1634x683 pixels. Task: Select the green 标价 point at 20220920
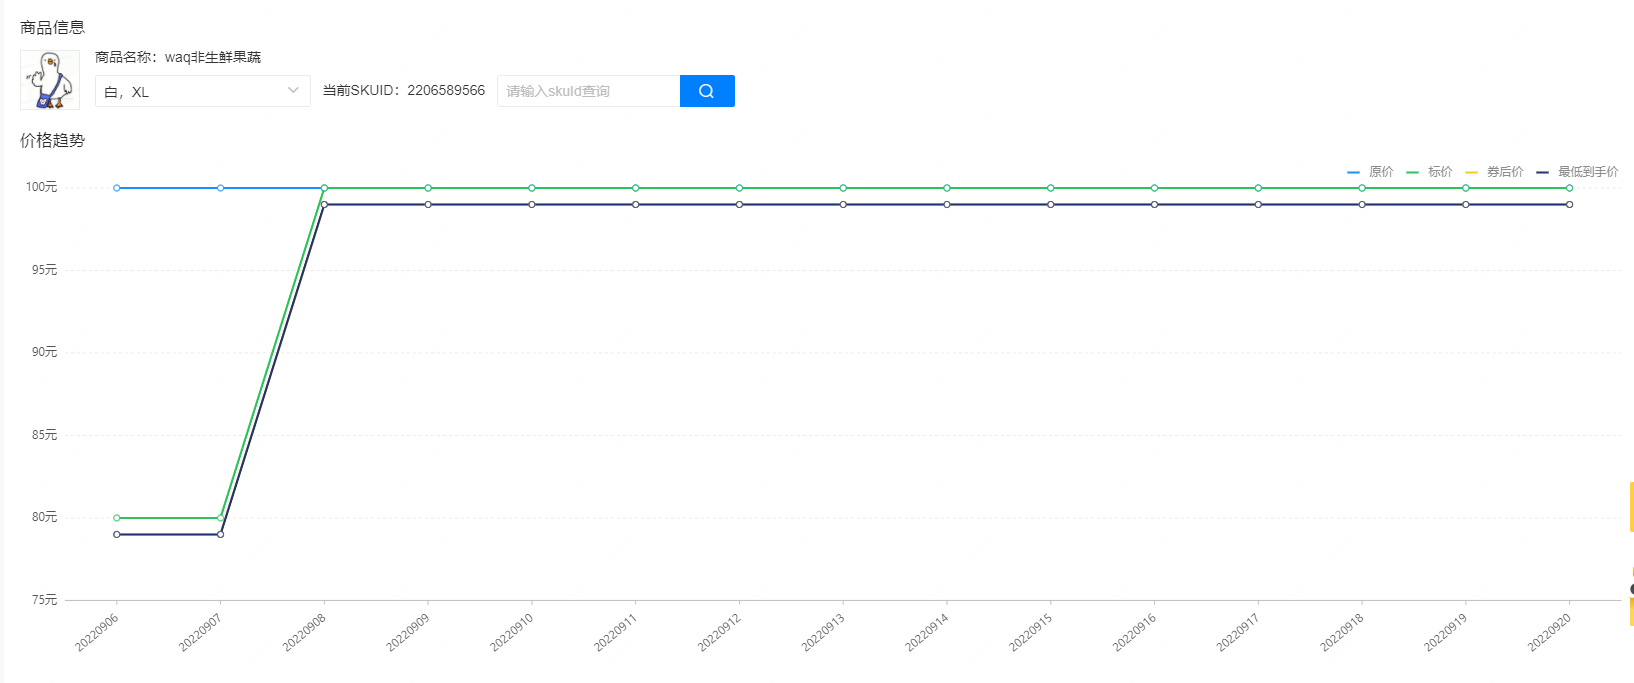pyautogui.click(x=1569, y=188)
